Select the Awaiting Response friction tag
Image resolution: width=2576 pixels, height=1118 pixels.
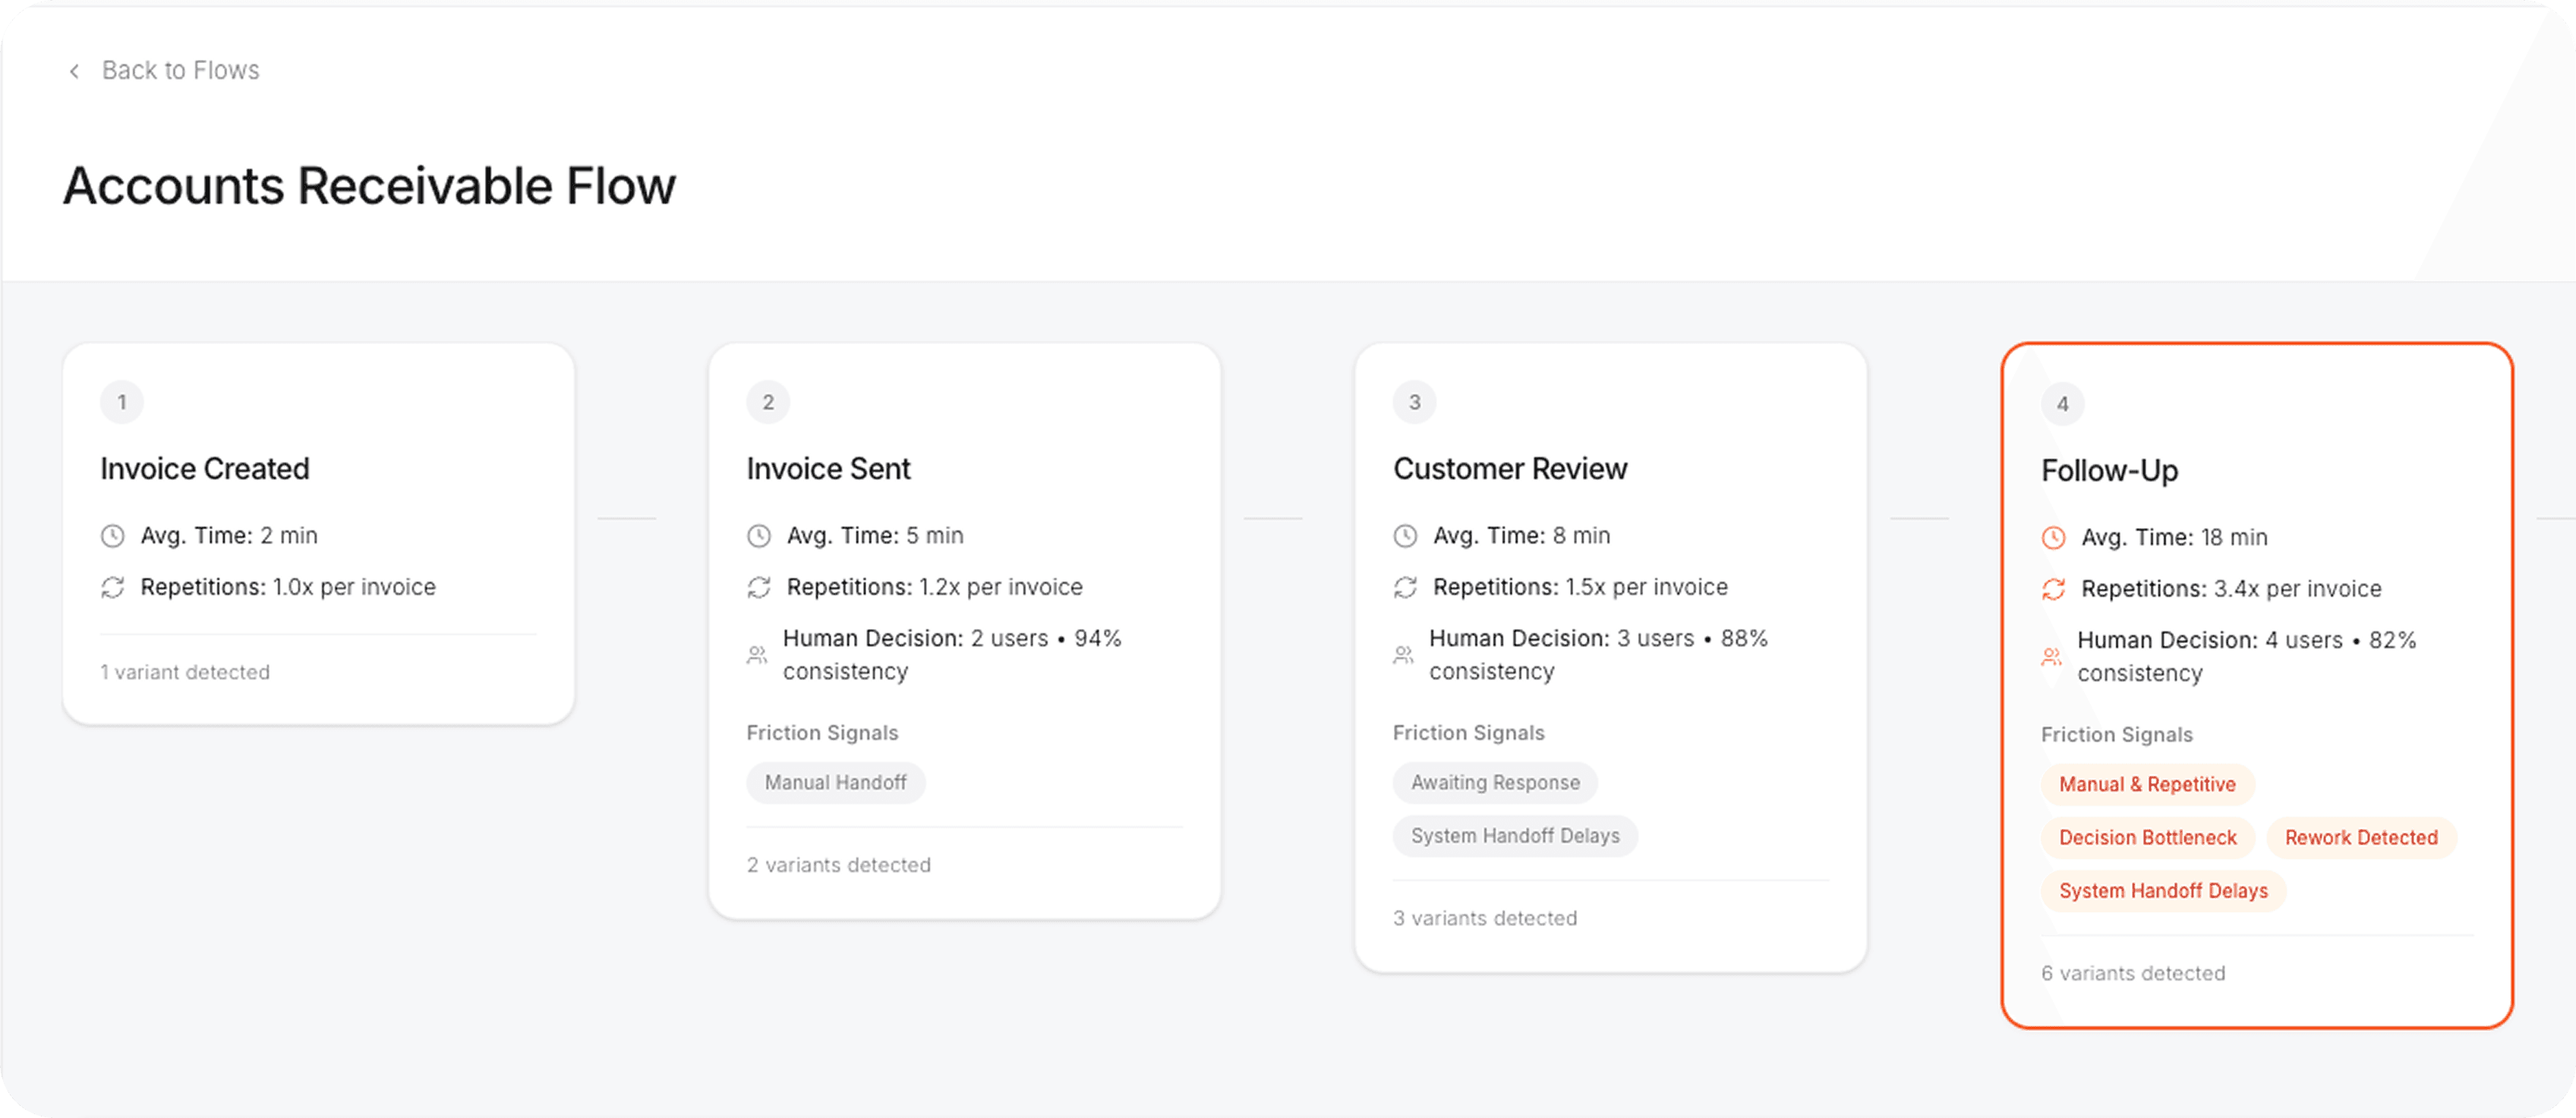tap(1495, 783)
